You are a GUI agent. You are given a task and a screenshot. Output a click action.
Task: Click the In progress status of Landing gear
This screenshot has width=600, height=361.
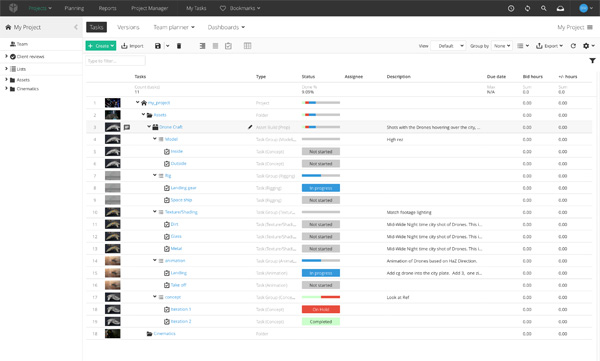click(x=321, y=188)
